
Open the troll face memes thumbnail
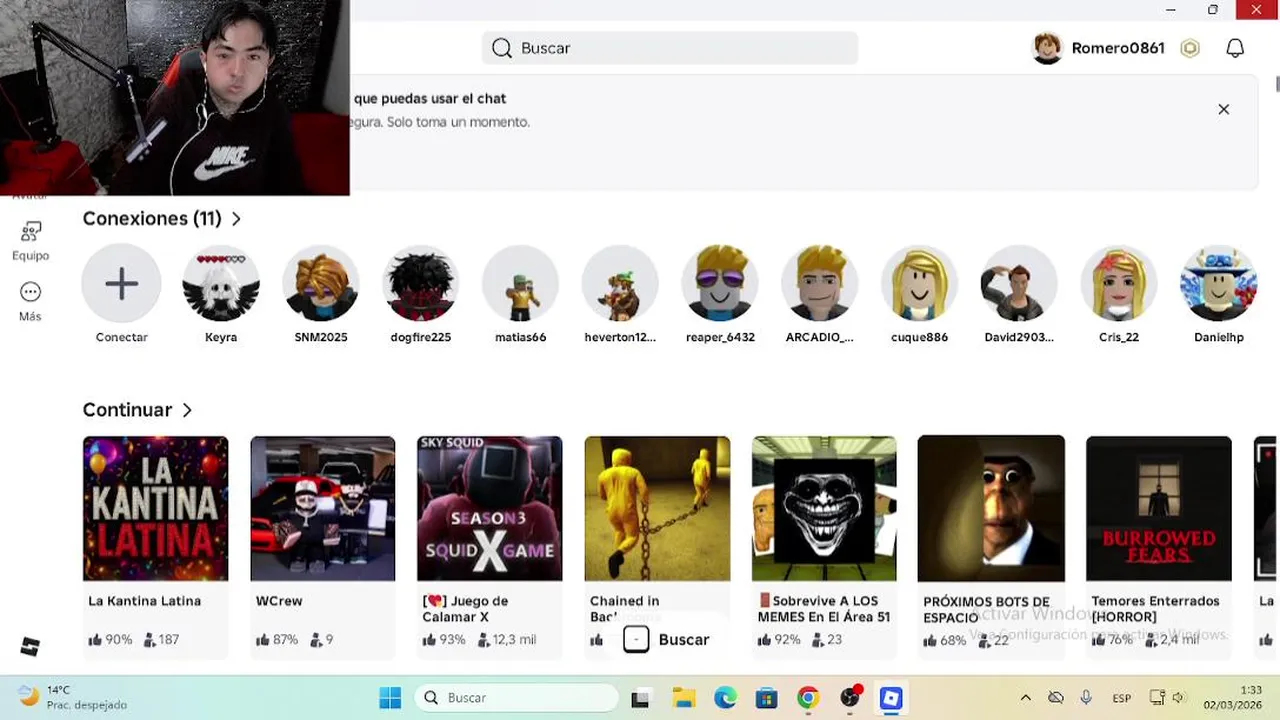click(x=824, y=508)
